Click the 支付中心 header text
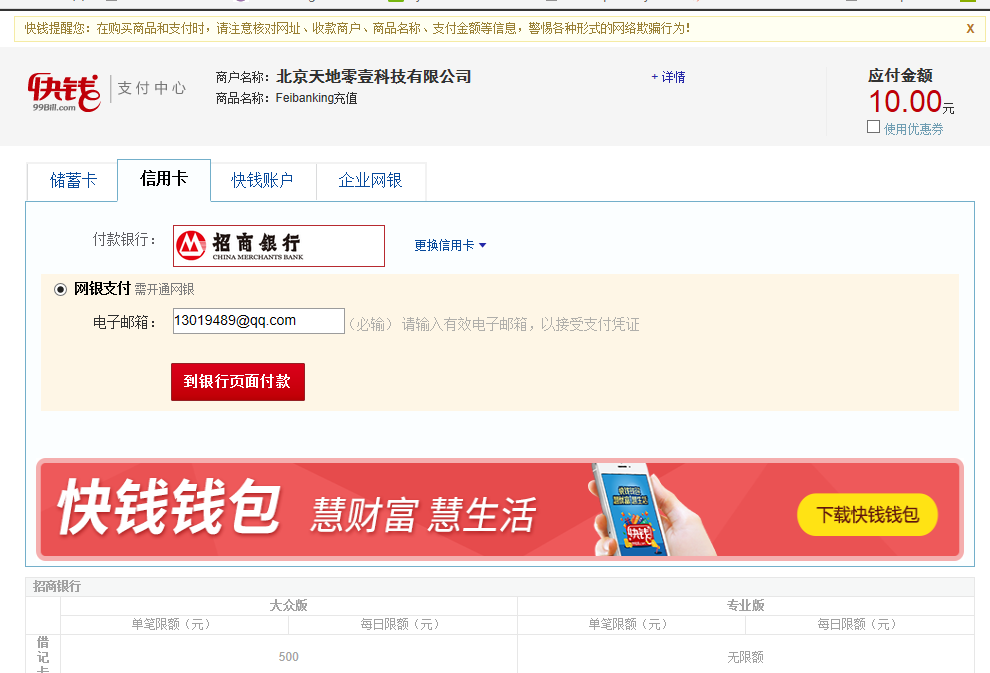The height and width of the screenshot is (673, 990). pyautogui.click(x=152, y=88)
